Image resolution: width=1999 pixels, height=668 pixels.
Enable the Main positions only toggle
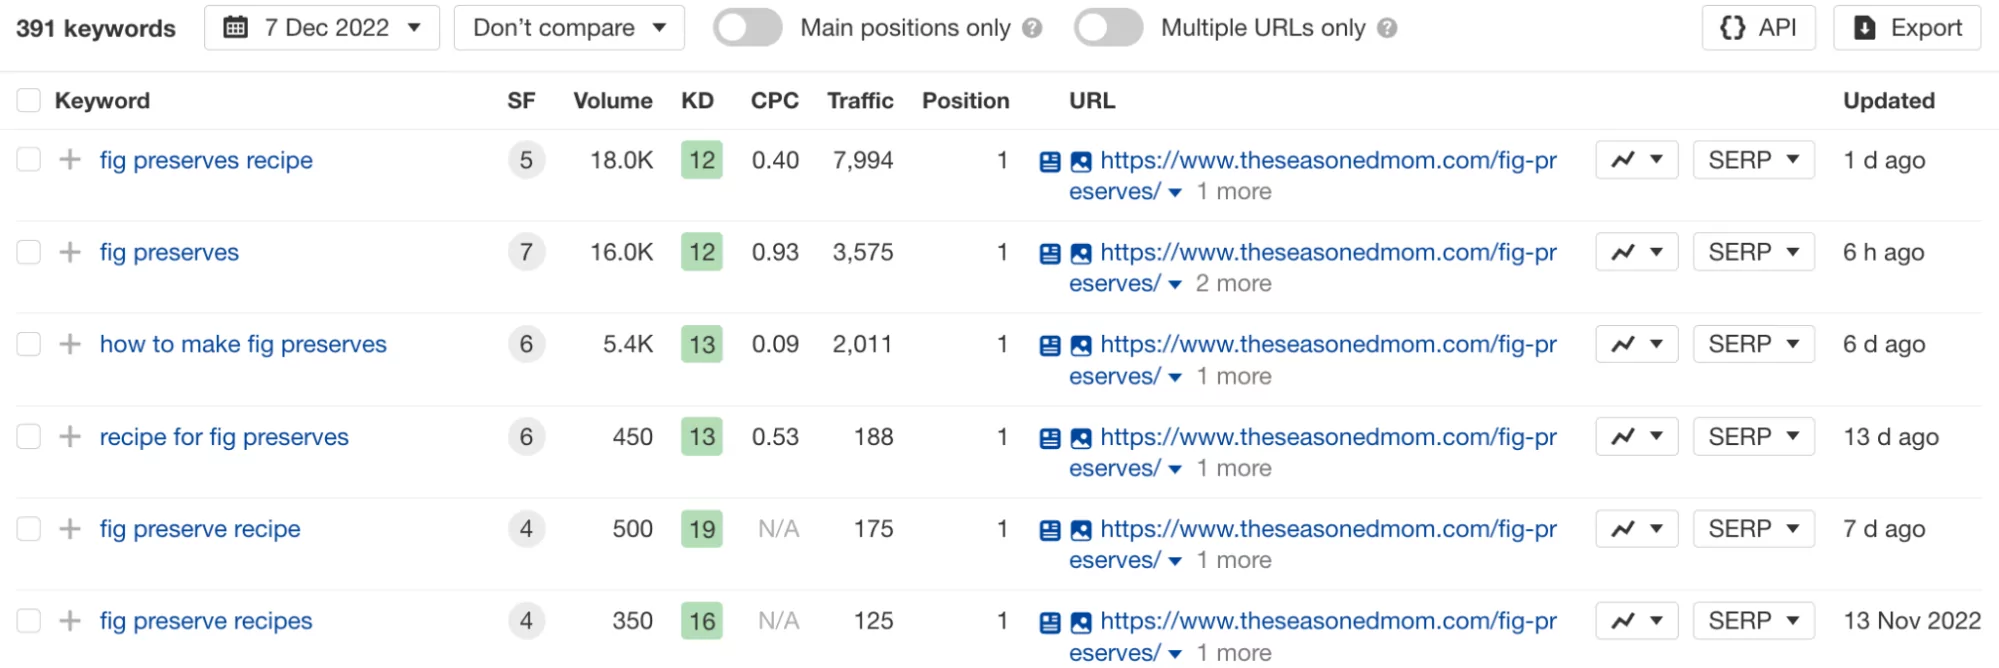747,28
